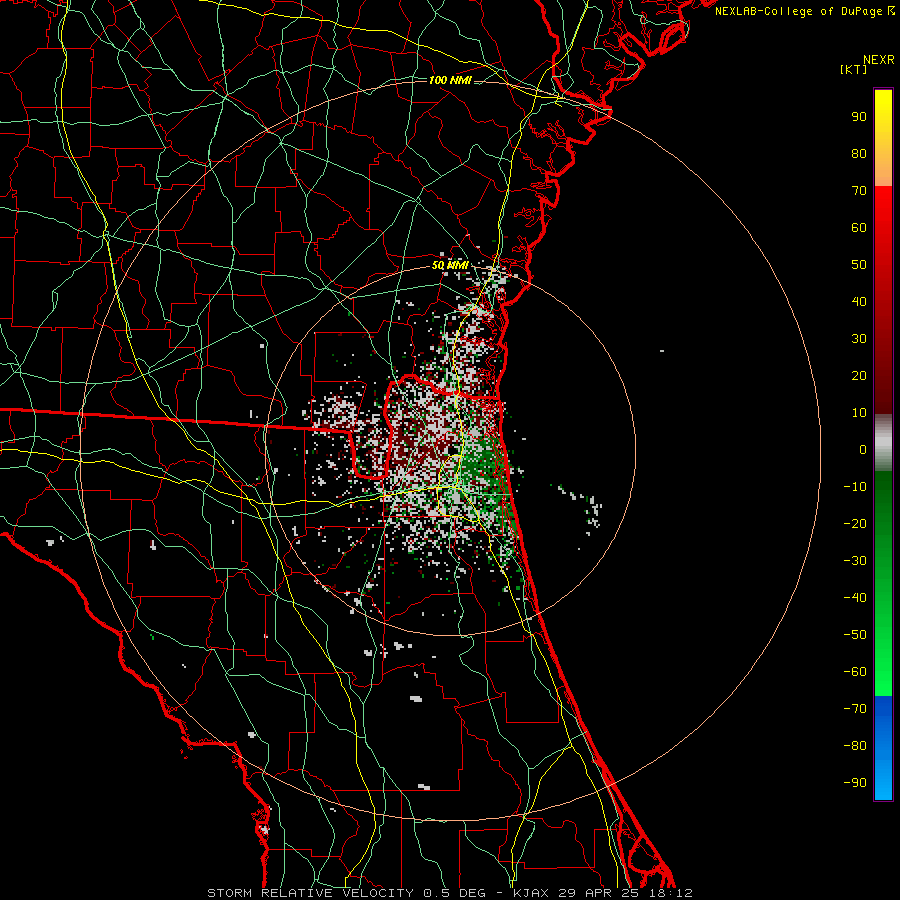Click the -60 scale value
Screen dimensions: 900x900
(855, 672)
